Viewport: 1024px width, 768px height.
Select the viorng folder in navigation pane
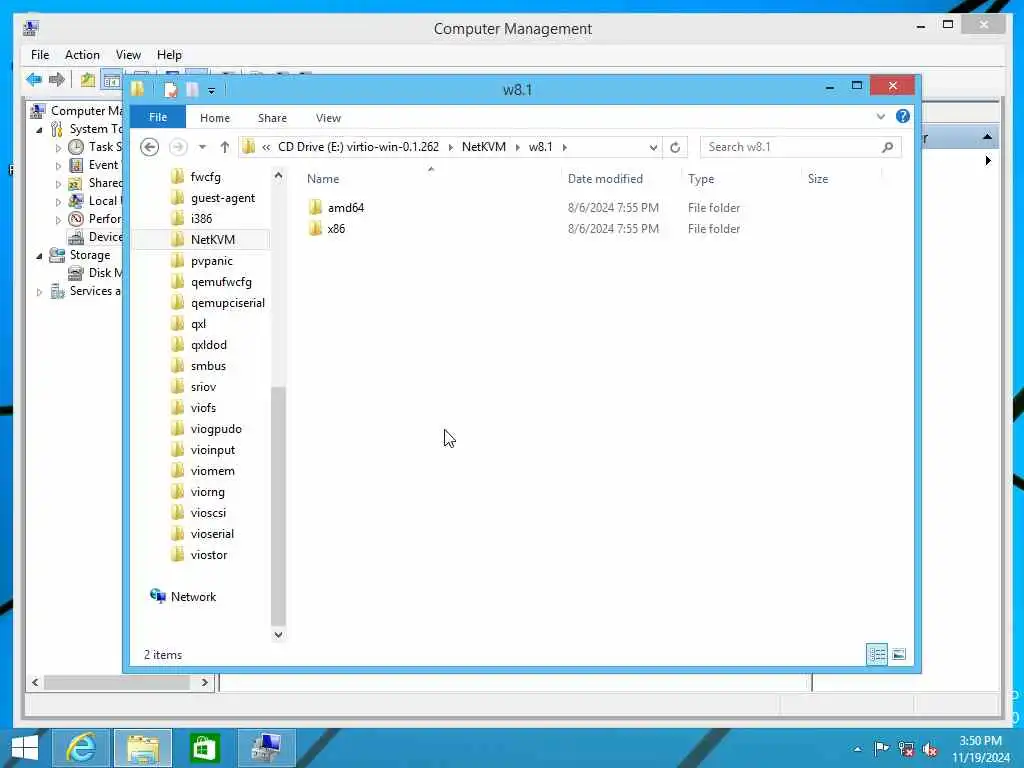click(208, 492)
